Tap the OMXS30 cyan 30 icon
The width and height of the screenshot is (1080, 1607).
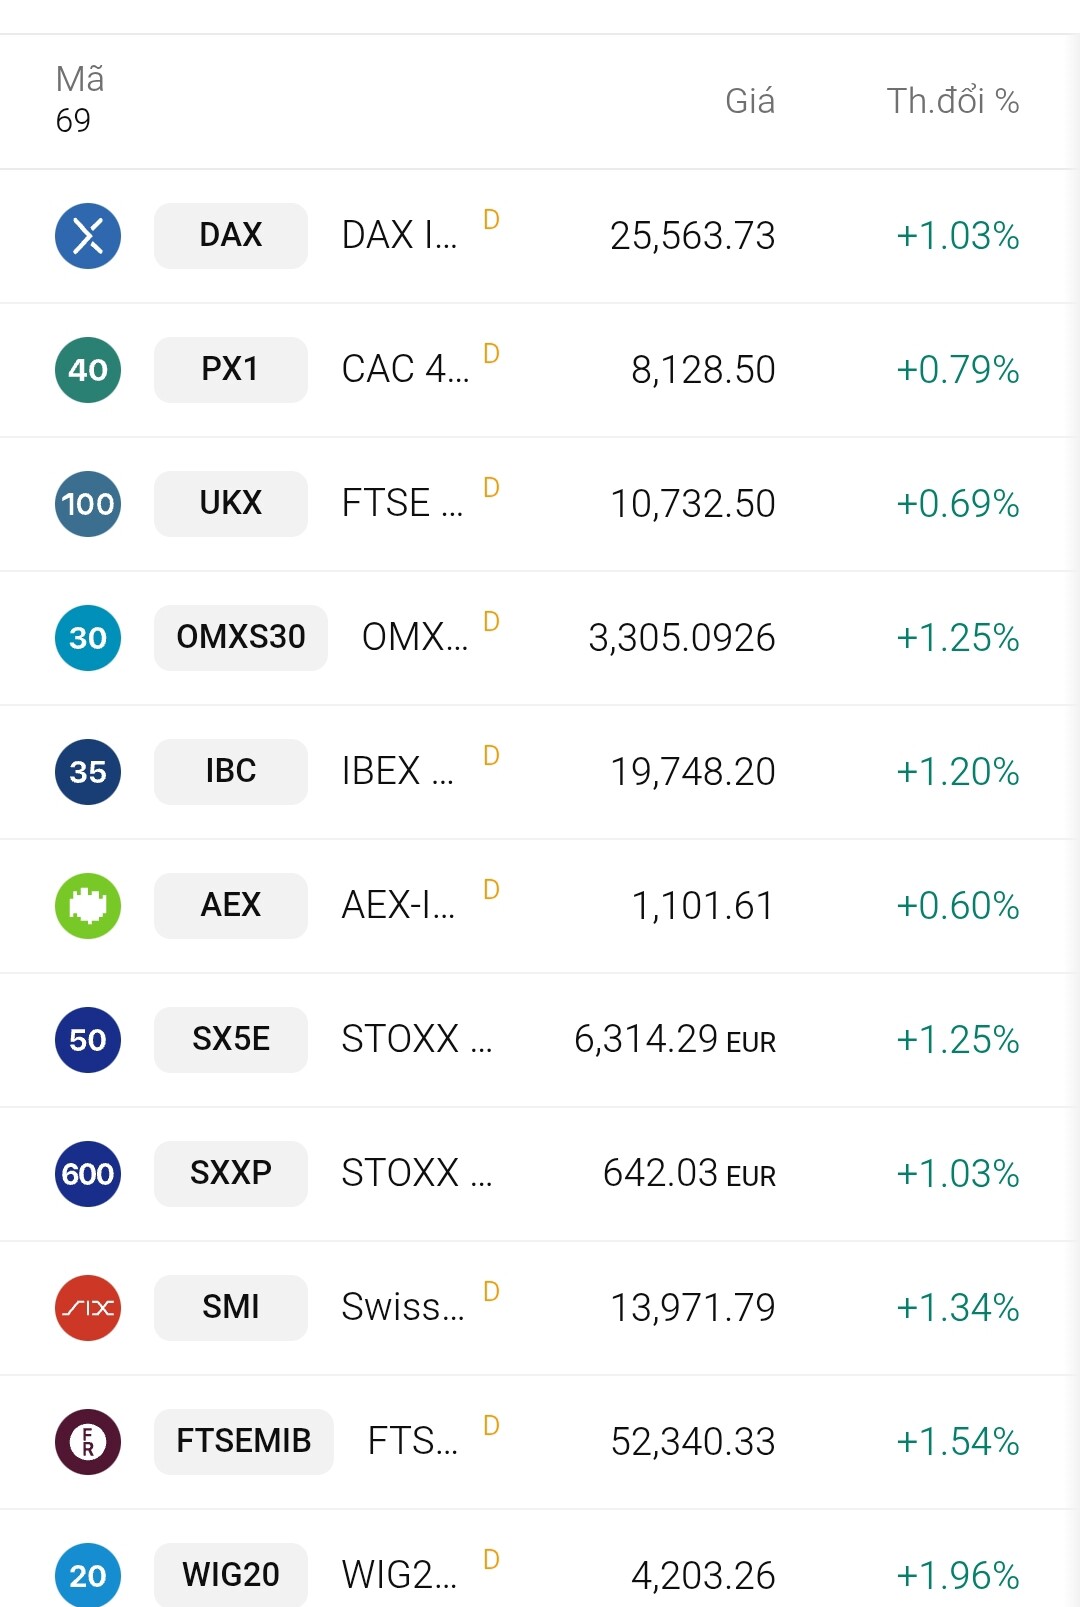pos(88,638)
